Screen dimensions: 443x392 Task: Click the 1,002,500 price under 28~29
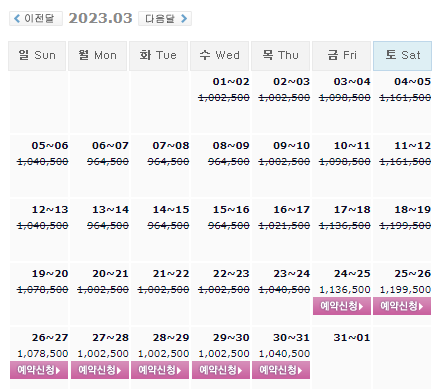click(163, 354)
